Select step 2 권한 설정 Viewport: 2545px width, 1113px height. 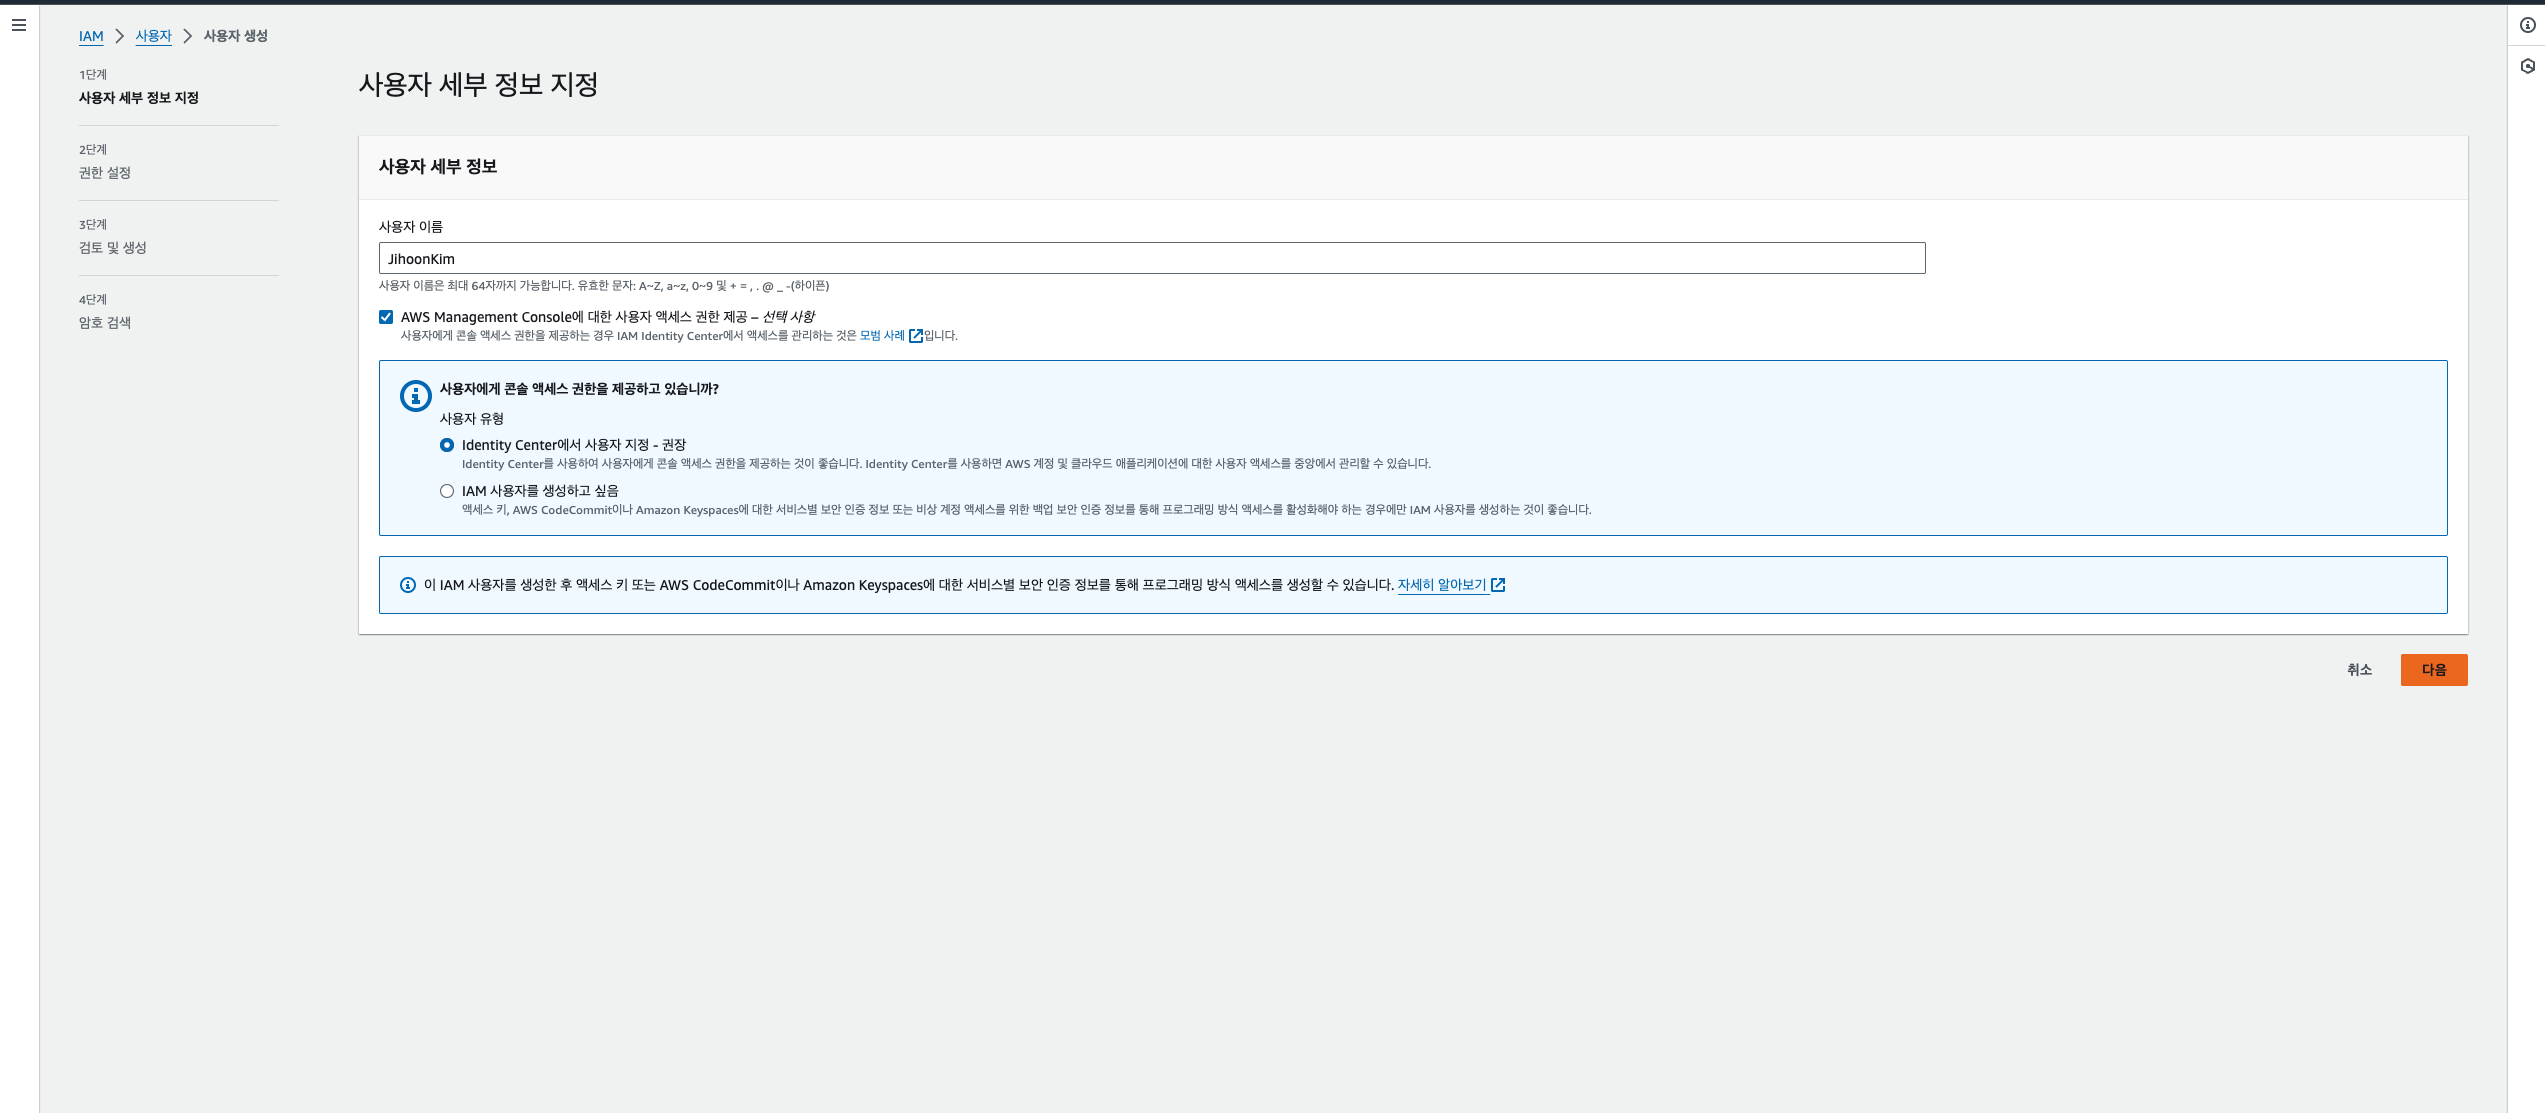pos(105,173)
